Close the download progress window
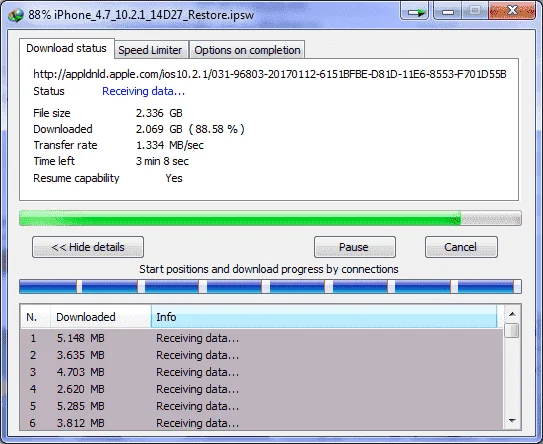Image resolution: width=543 pixels, height=444 pixels. [x=512, y=11]
